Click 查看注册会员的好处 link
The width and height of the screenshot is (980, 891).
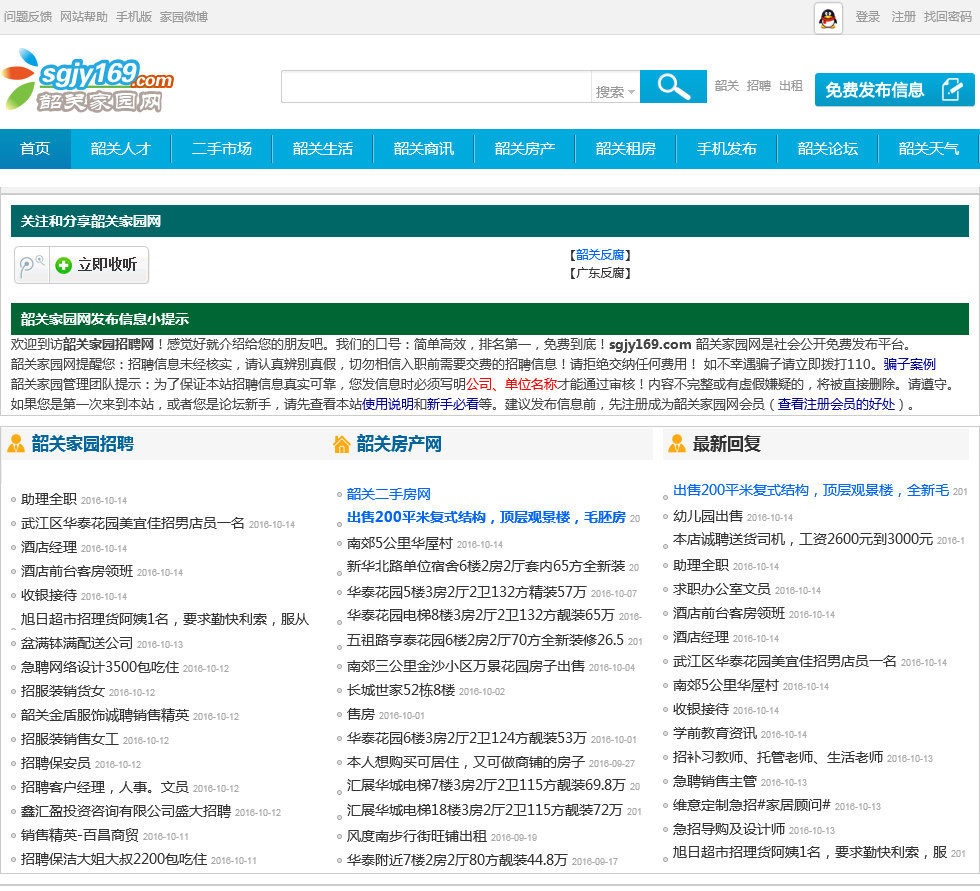pos(836,404)
